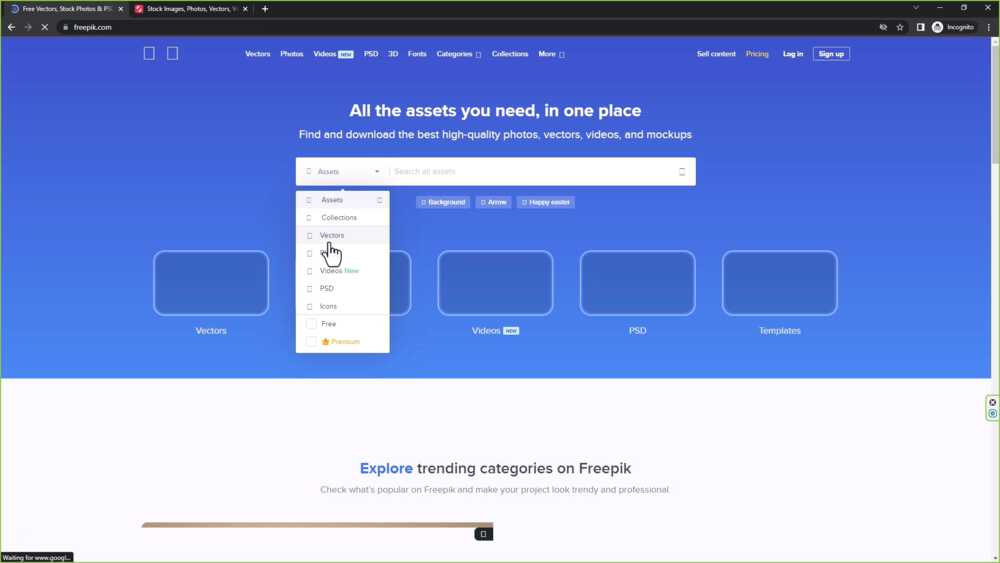Stop the page from loading
Image resolution: width=1000 pixels, height=563 pixels.
[x=45, y=27]
